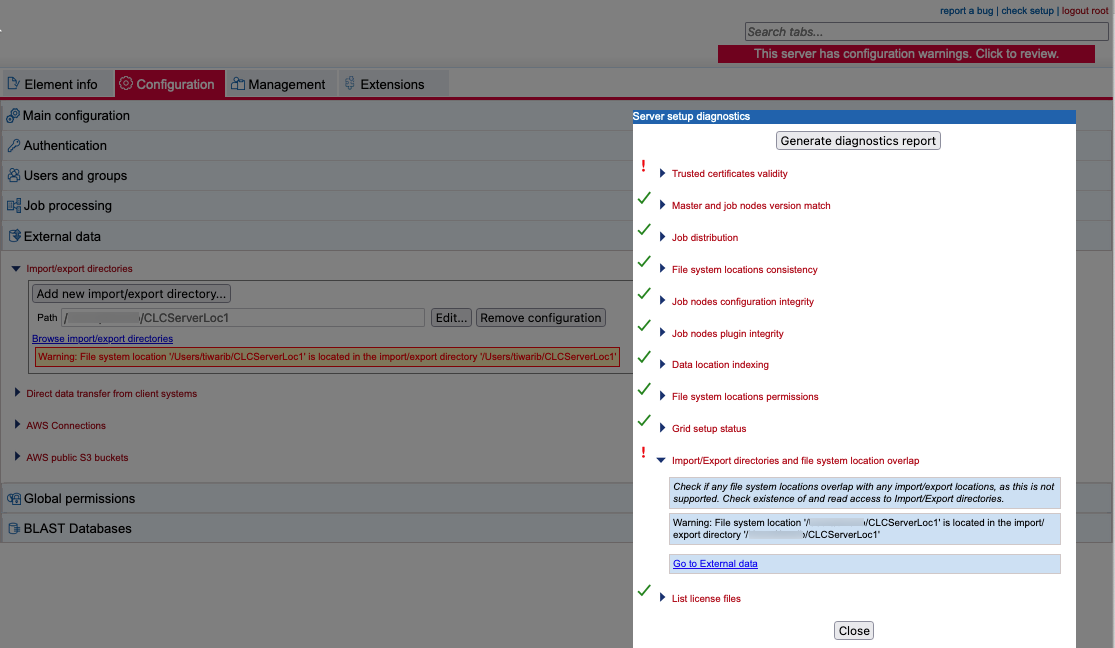The height and width of the screenshot is (648, 1115).
Task: Click the green checkmark beside Data location indexing
Action: click(x=644, y=357)
